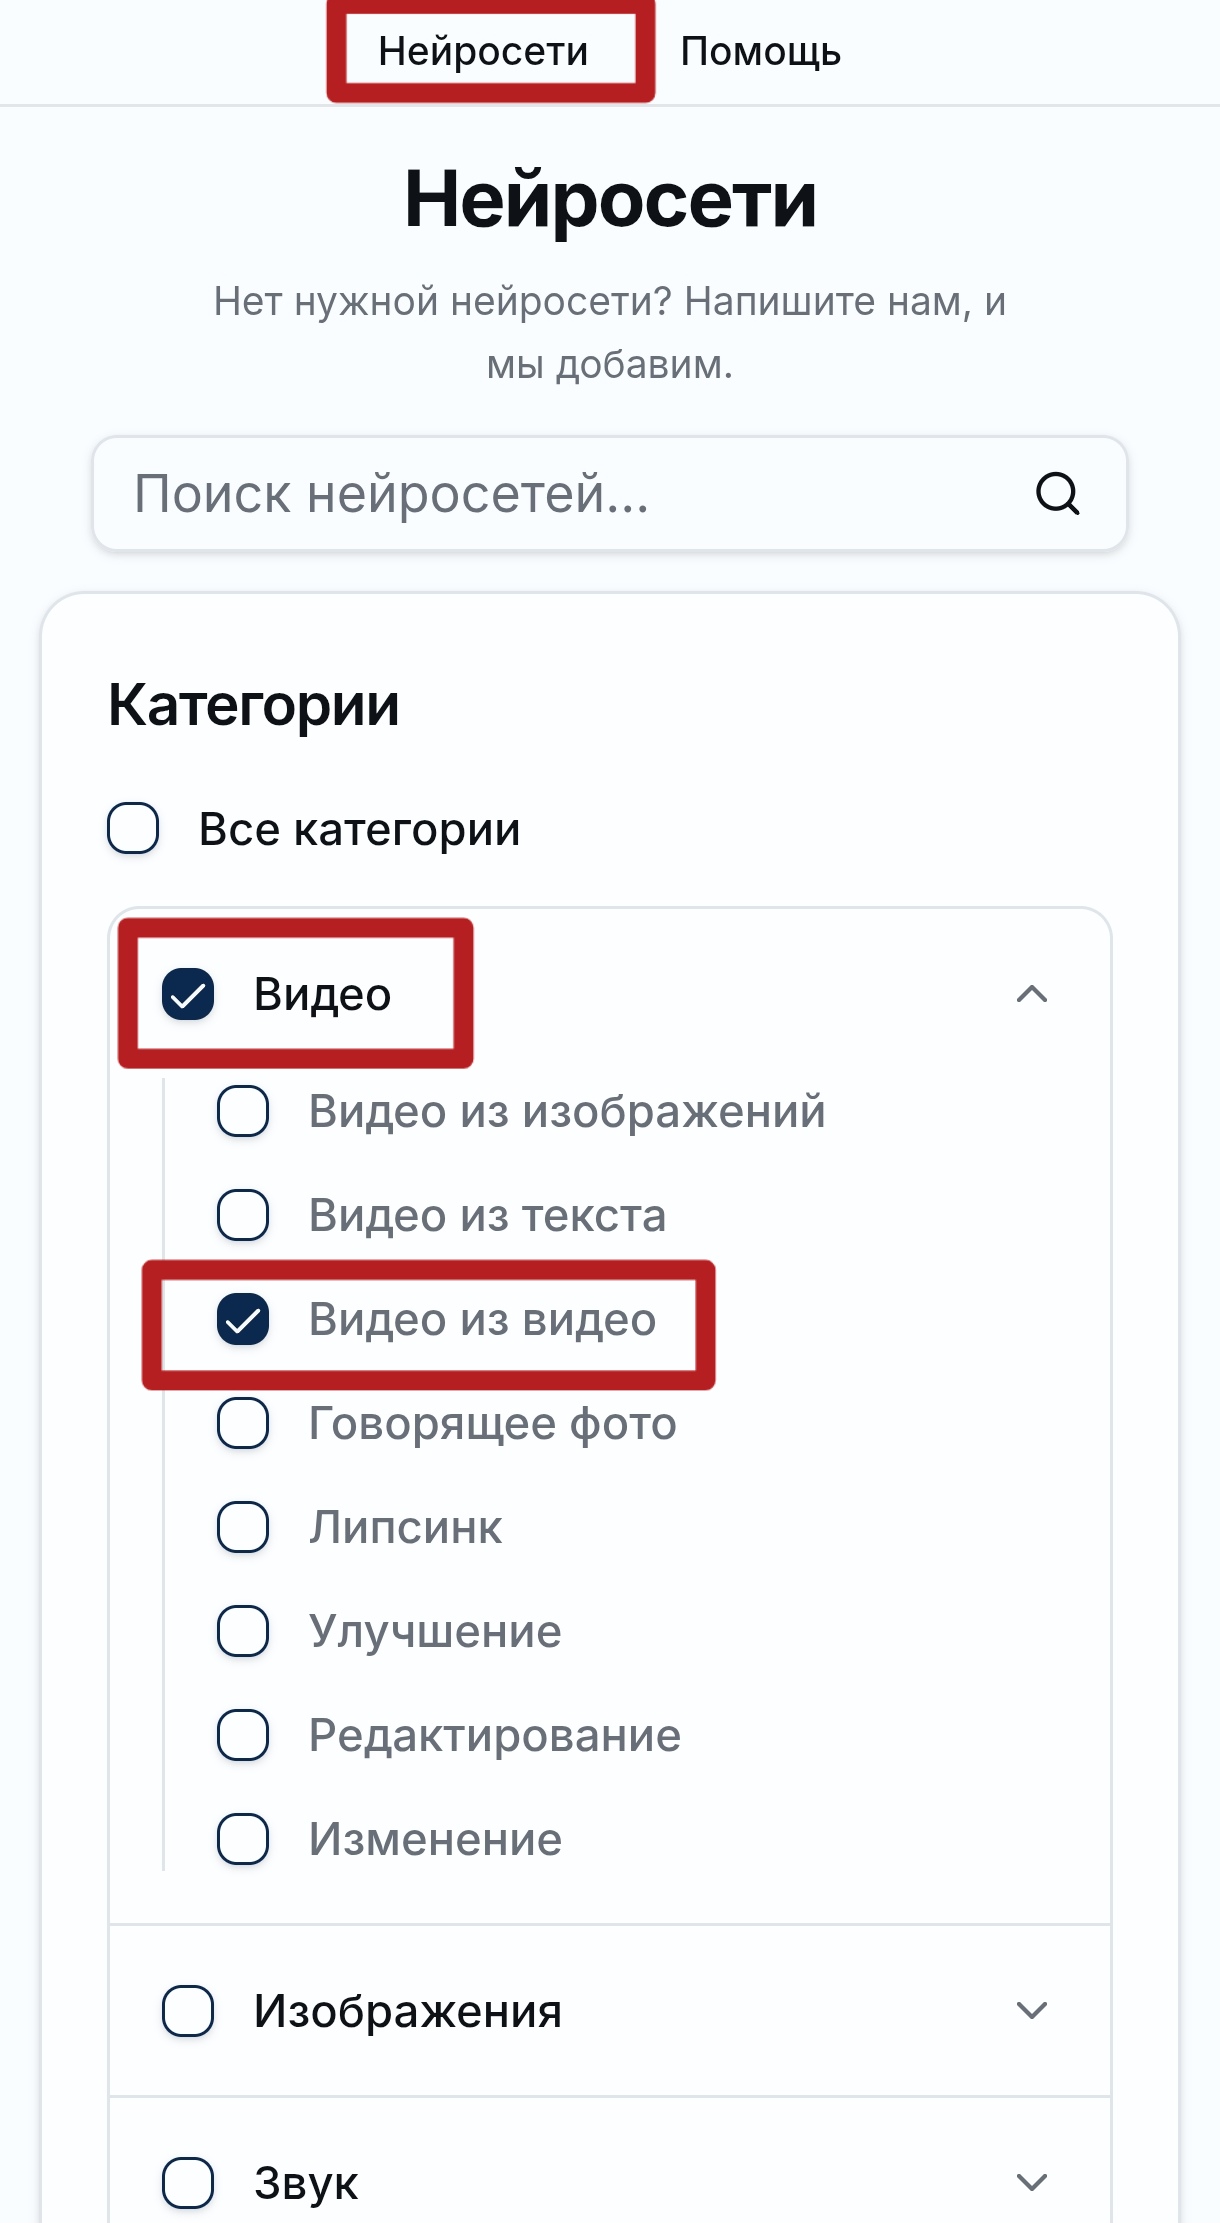Uncheck the Видео category checkbox
This screenshot has height=2223, width=1220.
click(188, 994)
